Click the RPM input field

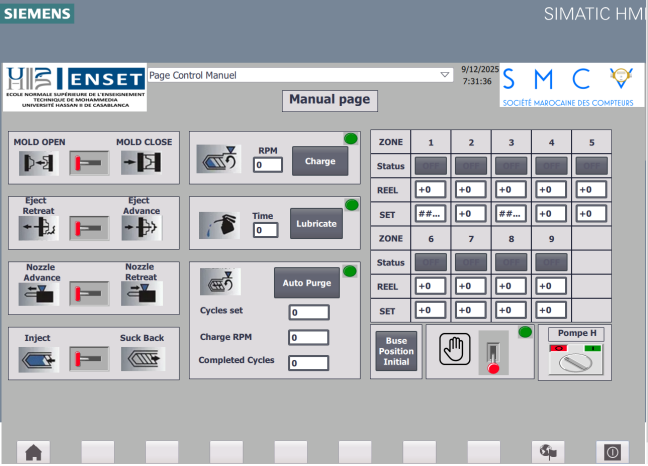(268, 165)
